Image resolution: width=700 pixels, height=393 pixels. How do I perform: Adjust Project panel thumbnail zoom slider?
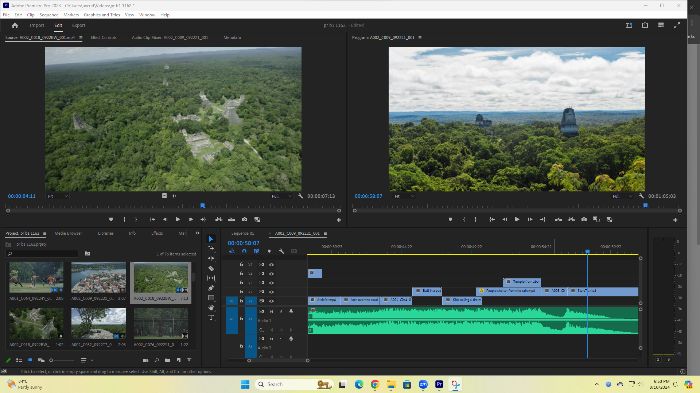(x=62, y=360)
